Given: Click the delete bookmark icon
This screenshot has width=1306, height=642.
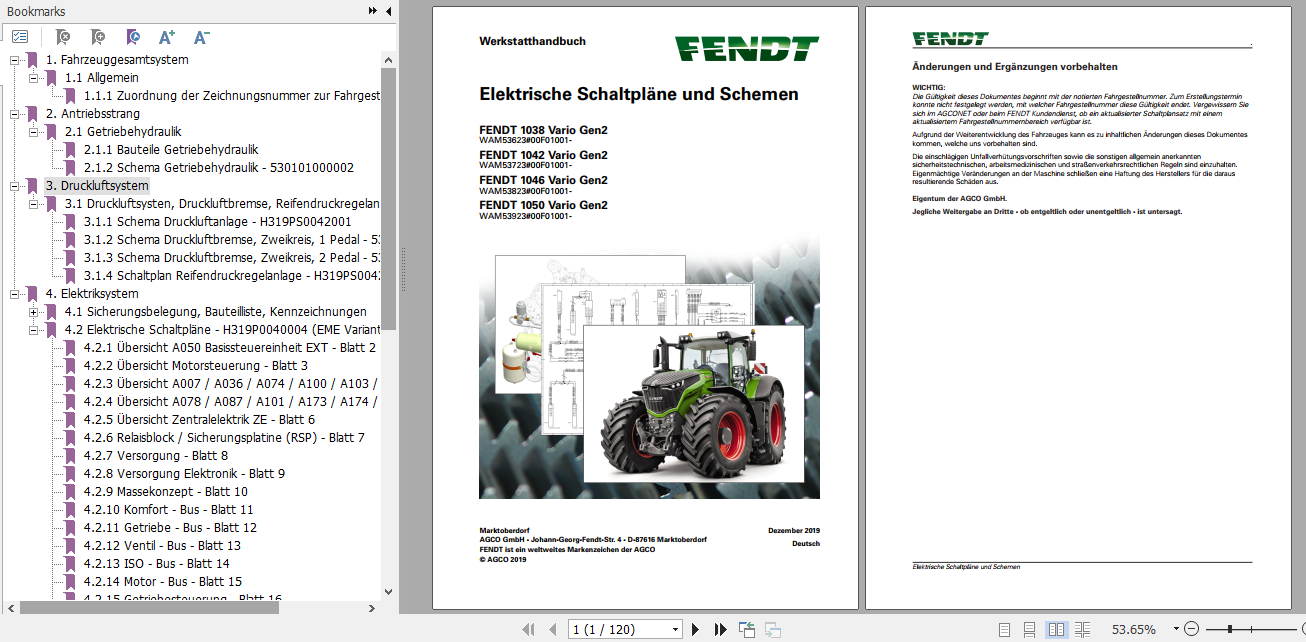Looking at the screenshot, I should (63, 36).
